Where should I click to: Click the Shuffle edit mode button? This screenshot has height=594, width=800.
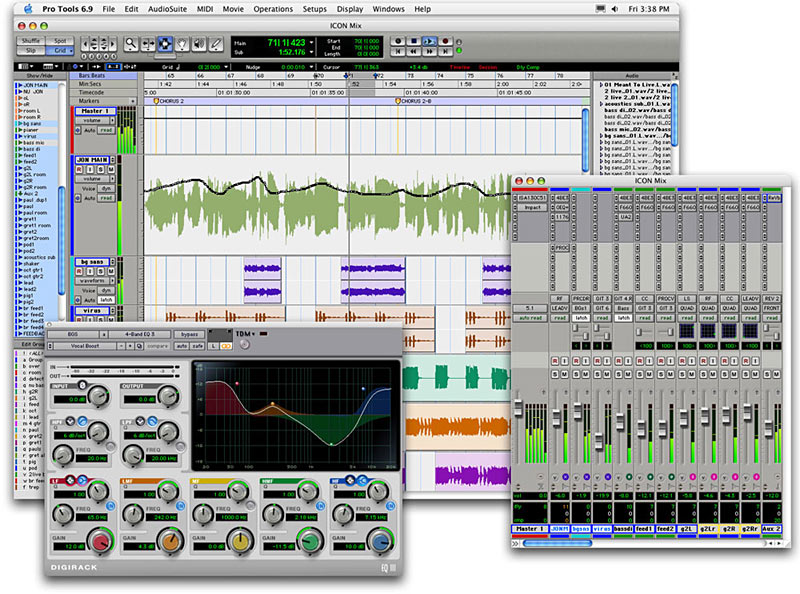[31, 41]
